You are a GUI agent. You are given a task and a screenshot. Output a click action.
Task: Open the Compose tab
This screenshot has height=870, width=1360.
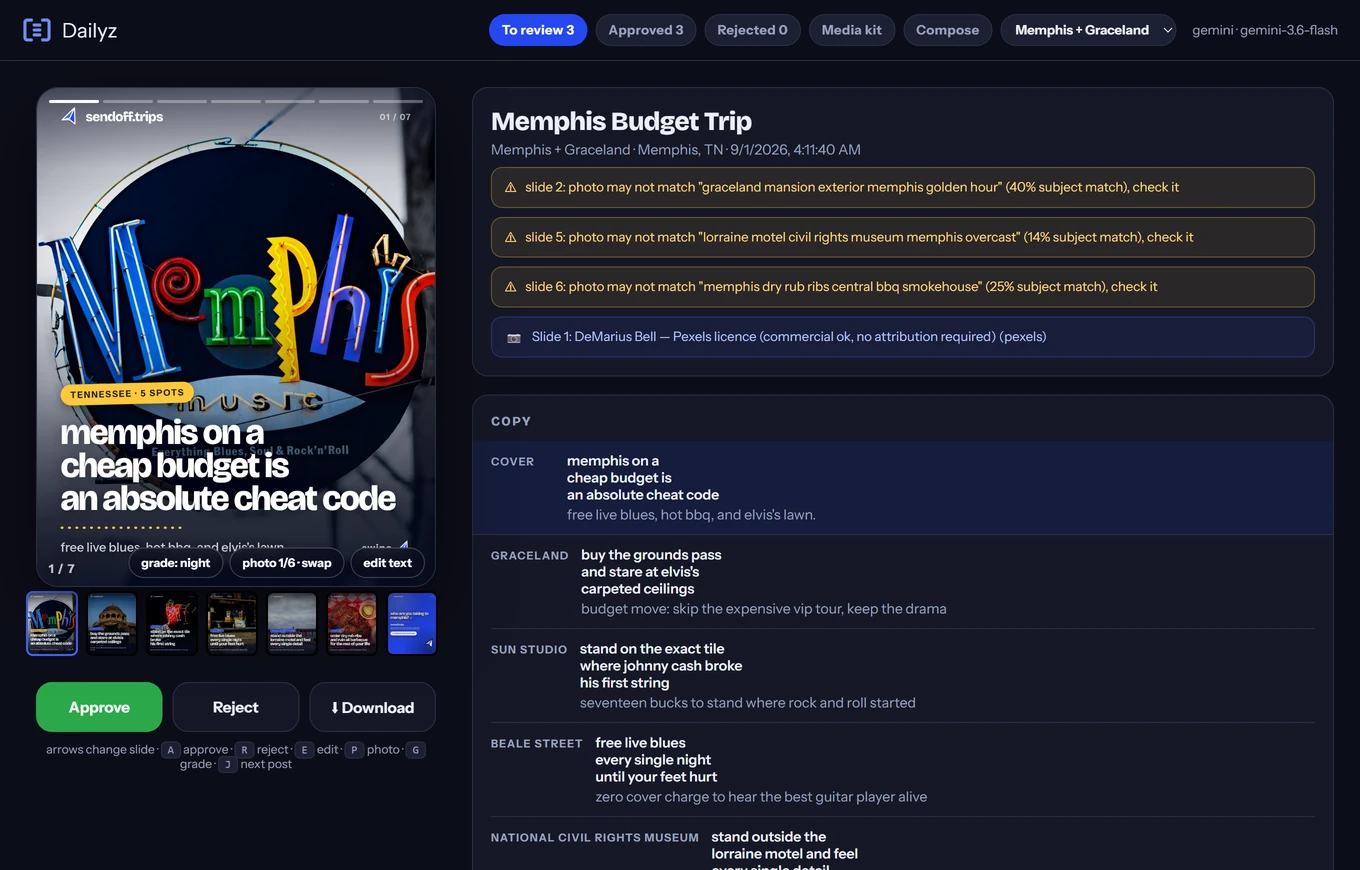pyautogui.click(x=947, y=30)
